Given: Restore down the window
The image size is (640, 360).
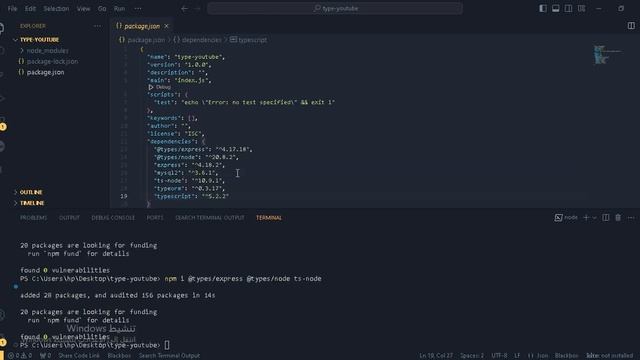Looking at the screenshot, I should pos(621,9).
